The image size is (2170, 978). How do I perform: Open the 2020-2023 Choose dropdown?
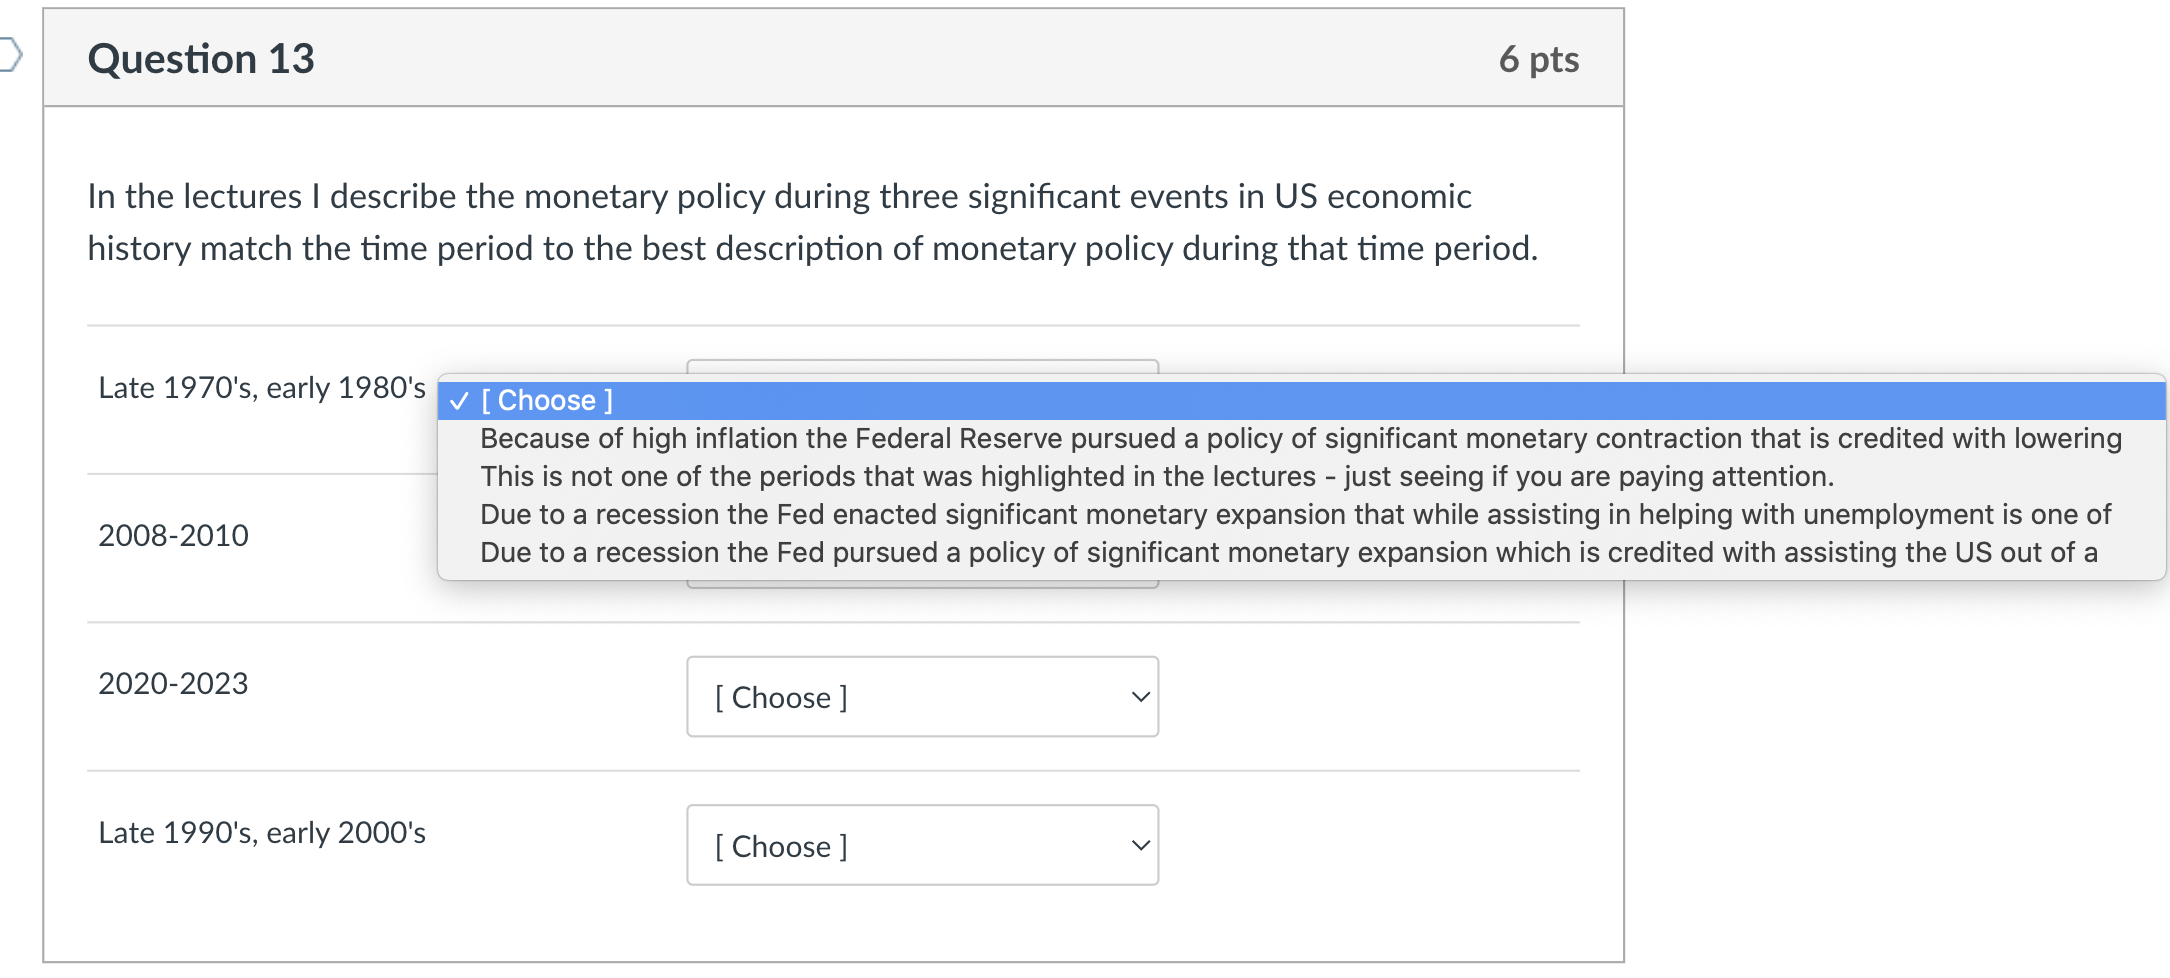[922, 697]
